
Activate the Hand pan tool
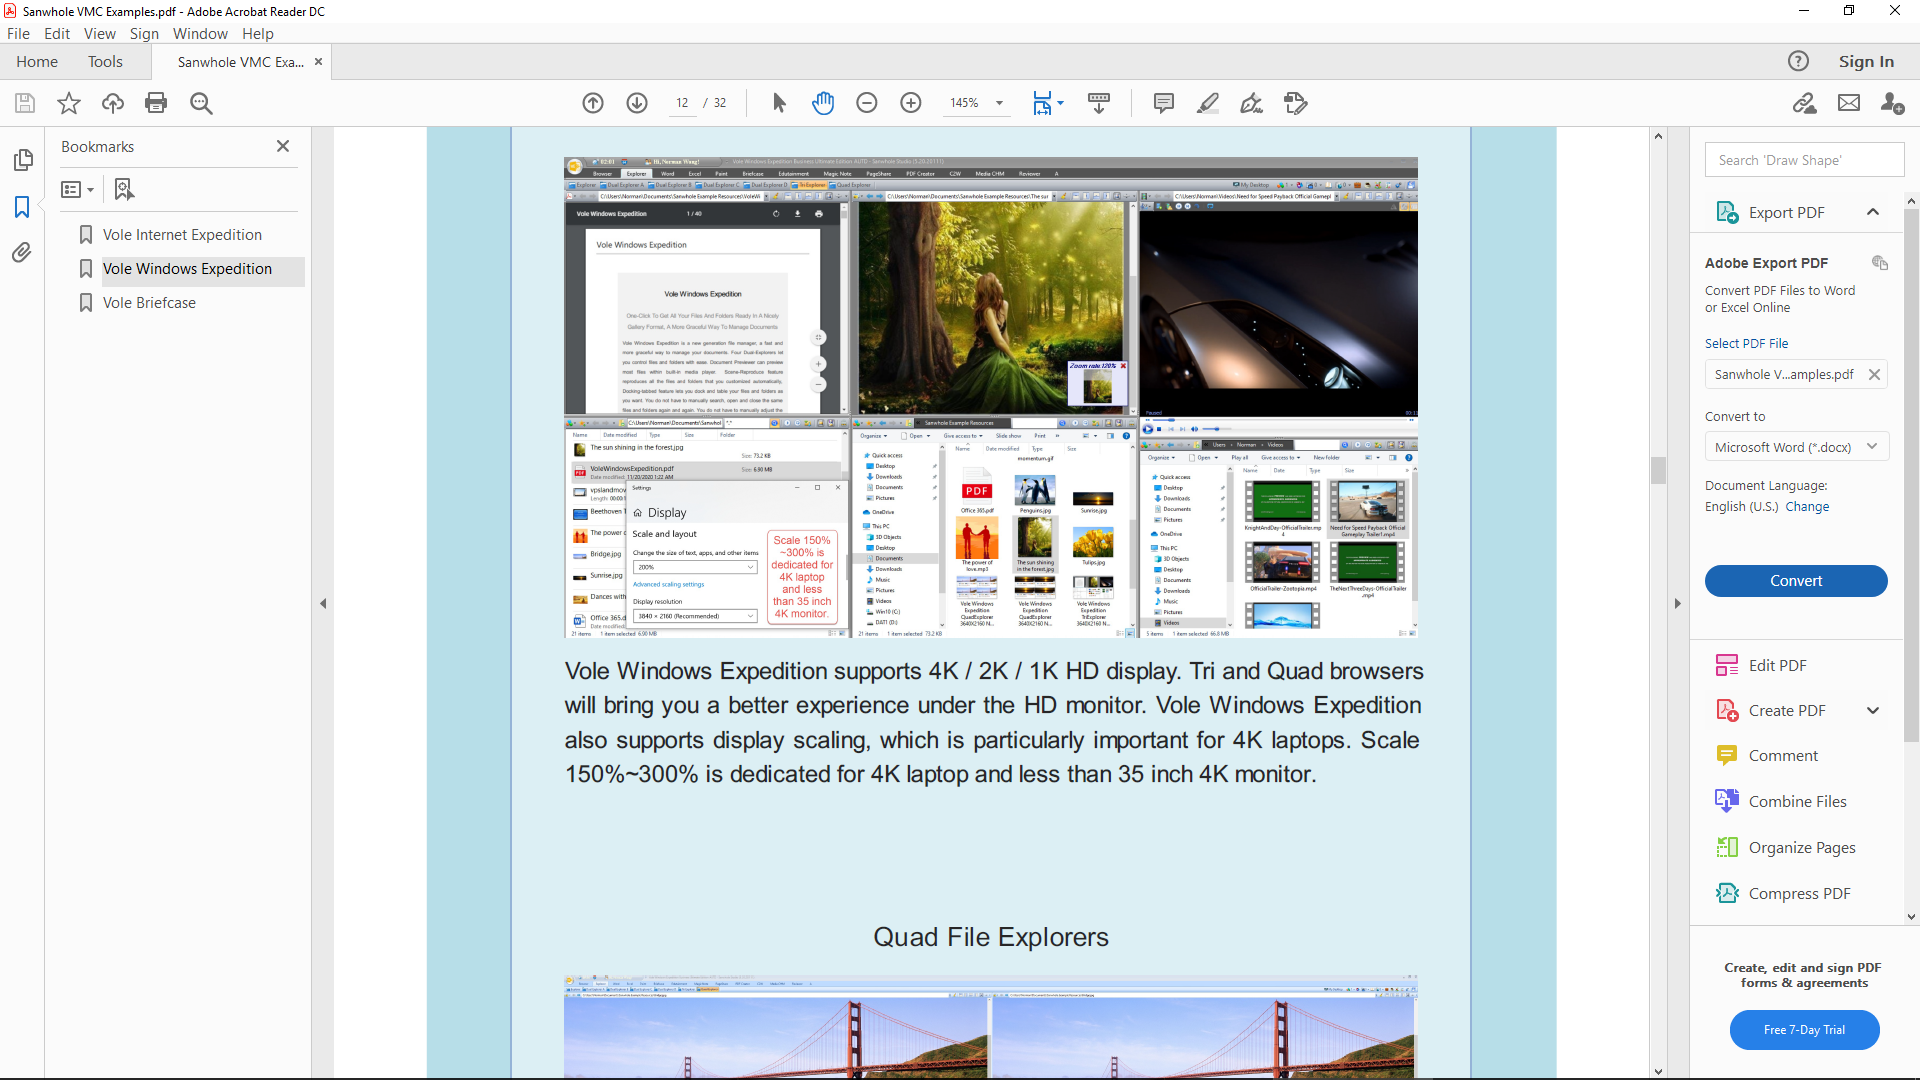tap(823, 103)
